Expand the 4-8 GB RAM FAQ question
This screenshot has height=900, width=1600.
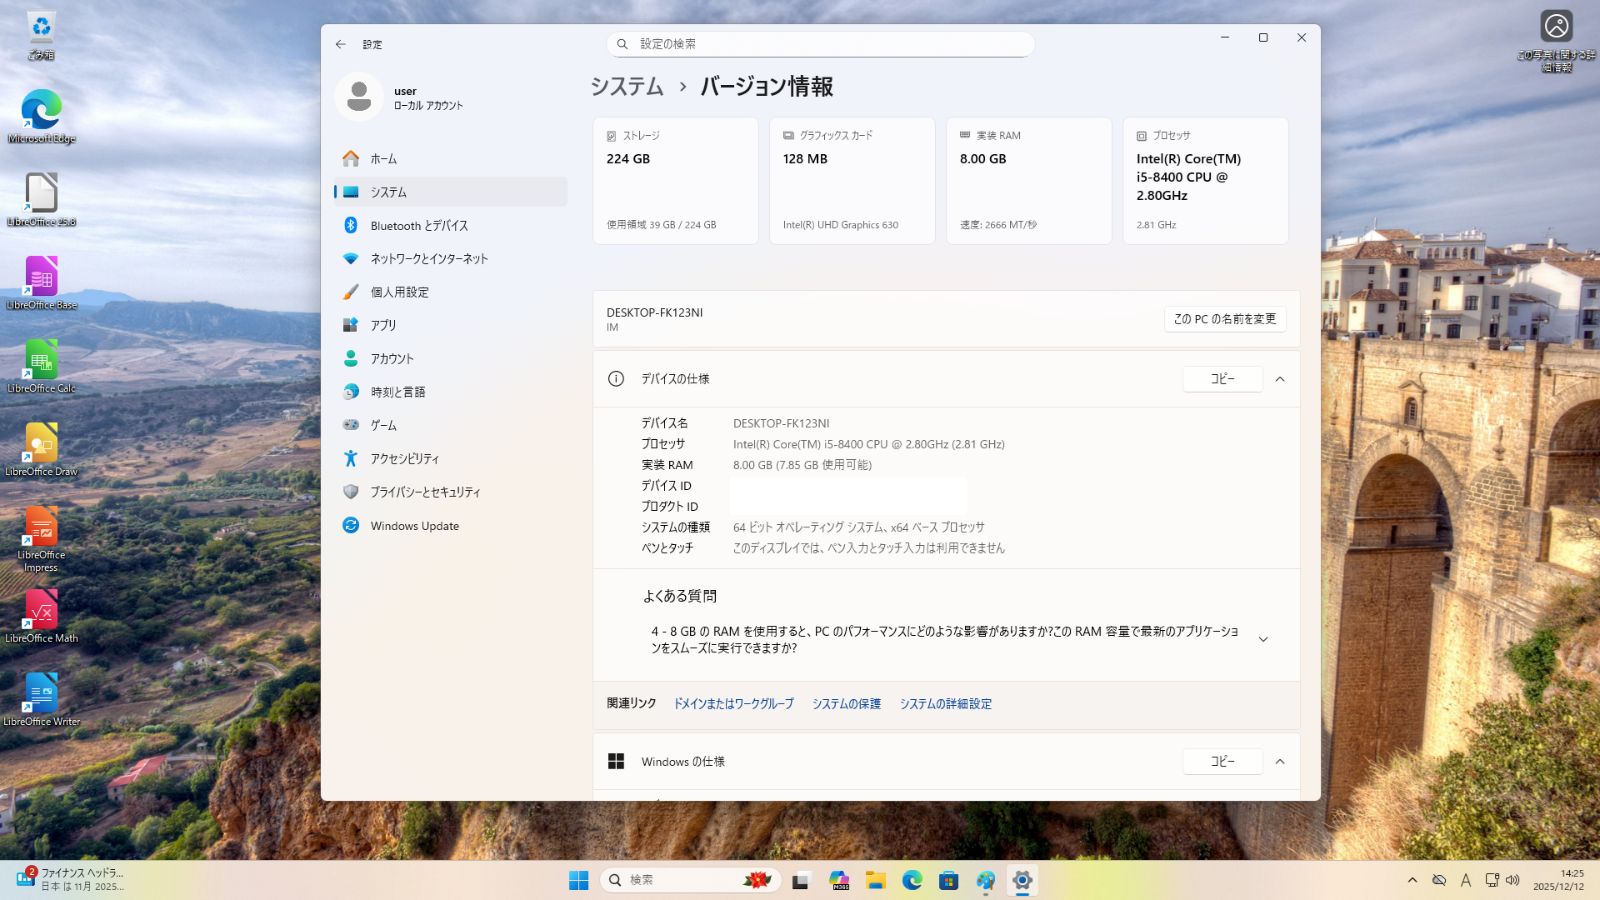click(x=1263, y=638)
